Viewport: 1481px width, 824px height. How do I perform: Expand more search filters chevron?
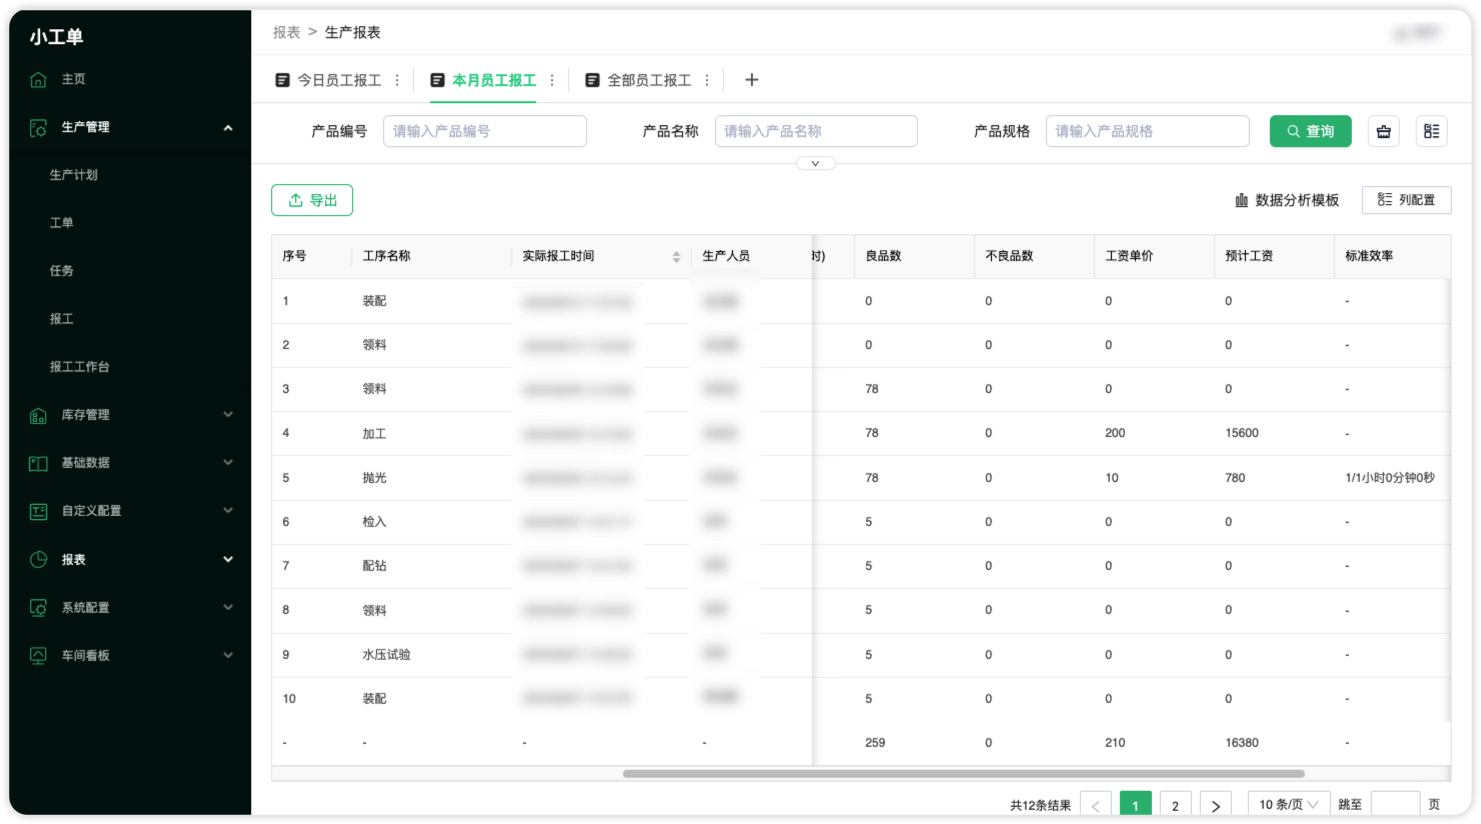[x=815, y=163]
